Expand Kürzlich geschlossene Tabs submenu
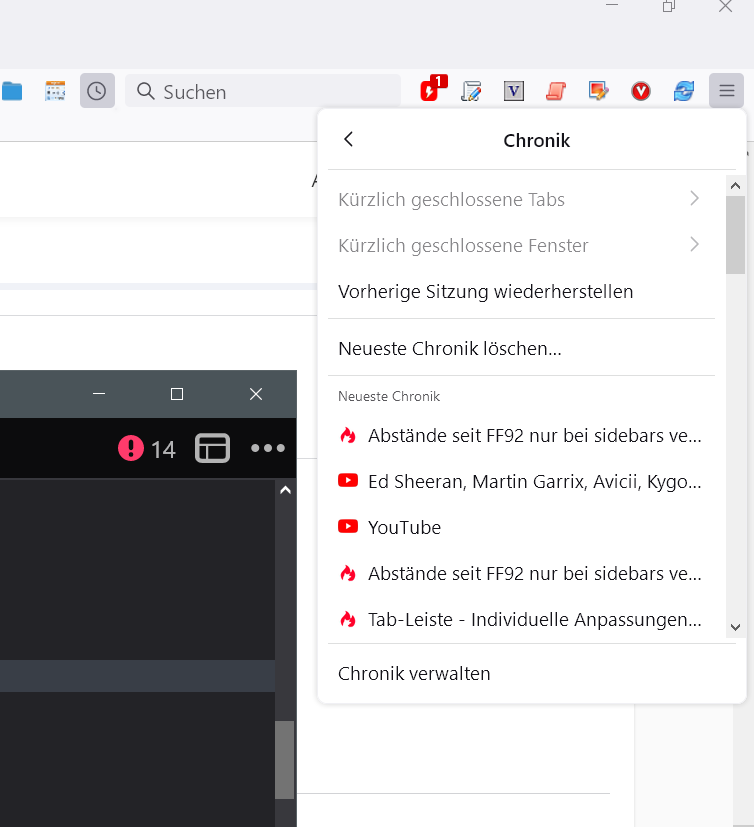This screenshot has height=827, width=754. click(520, 200)
